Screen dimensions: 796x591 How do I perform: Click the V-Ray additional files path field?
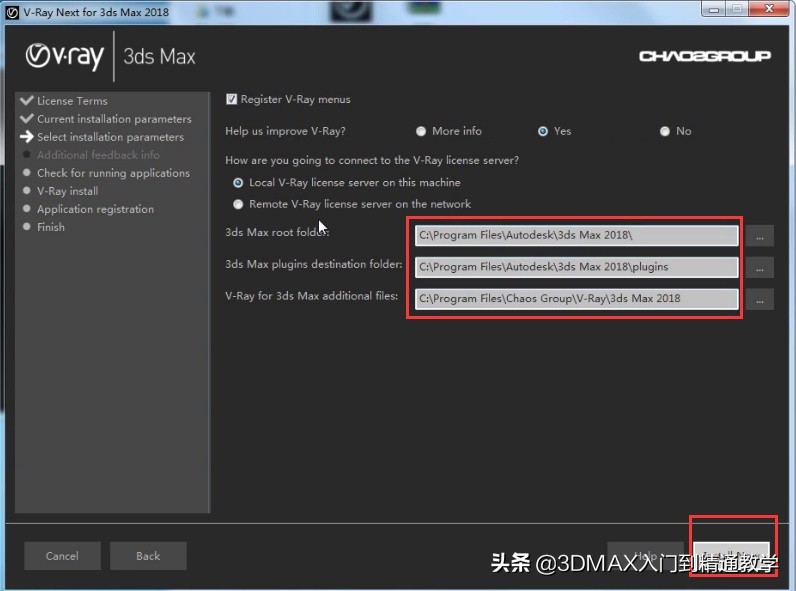coord(576,299)
